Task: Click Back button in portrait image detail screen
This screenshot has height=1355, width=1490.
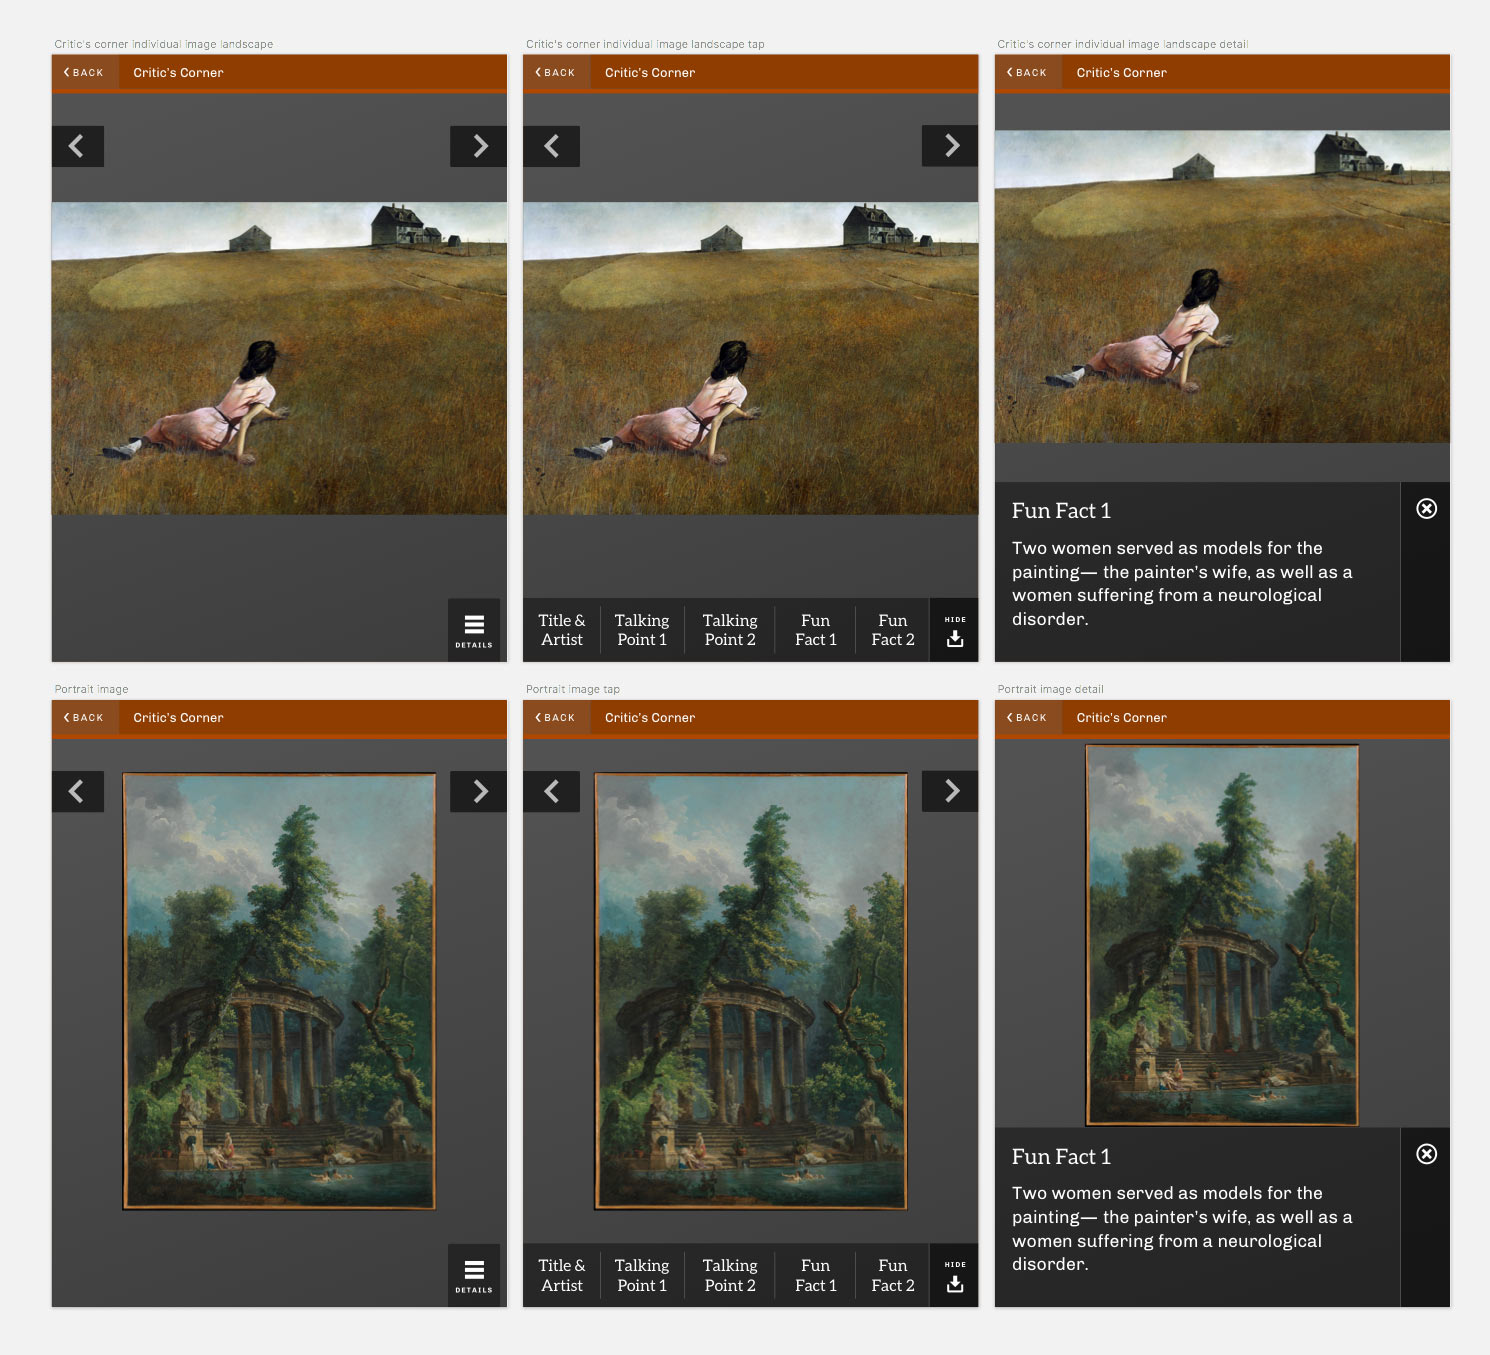Action: pyautogui.click(x=1028, y=717)
